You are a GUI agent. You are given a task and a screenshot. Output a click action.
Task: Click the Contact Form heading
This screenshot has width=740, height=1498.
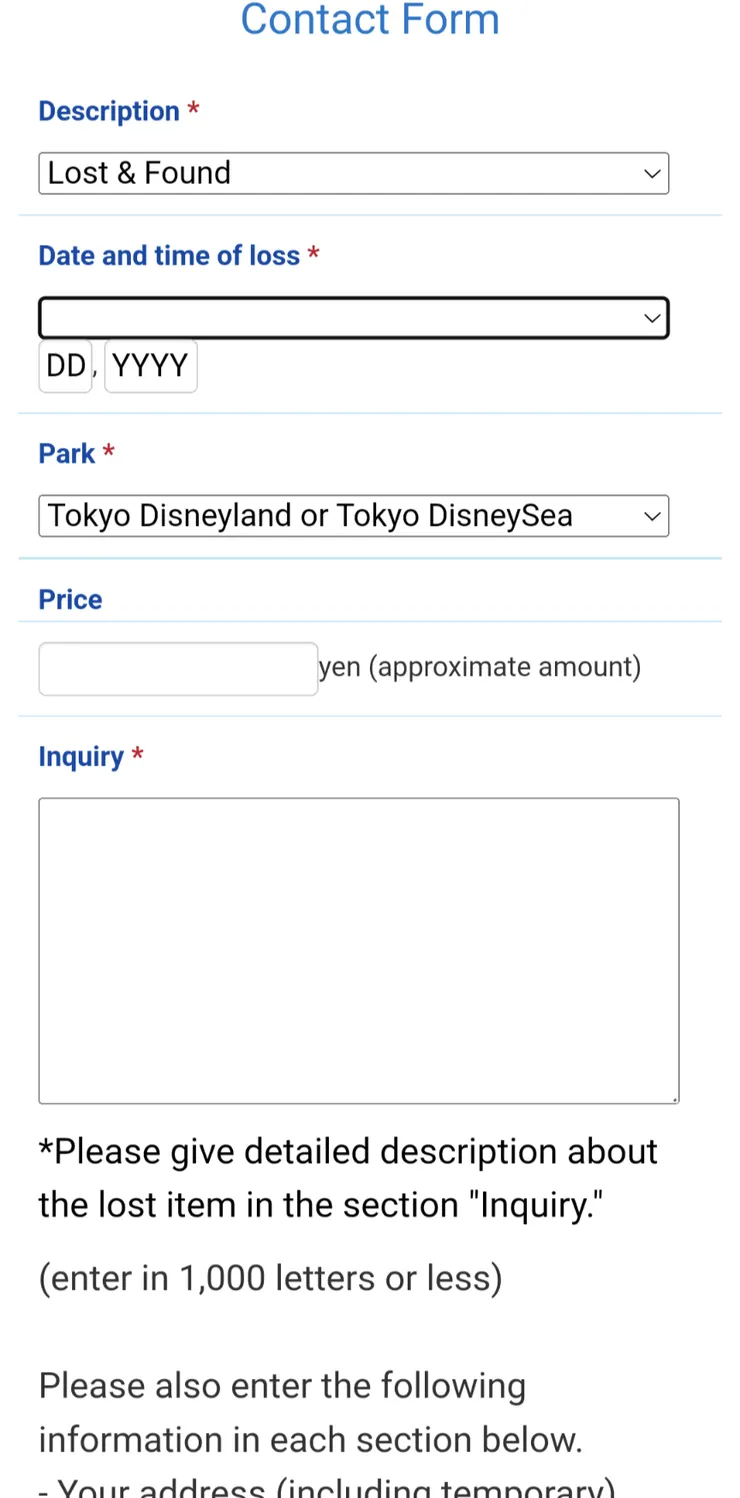click(x=370, y=20)
